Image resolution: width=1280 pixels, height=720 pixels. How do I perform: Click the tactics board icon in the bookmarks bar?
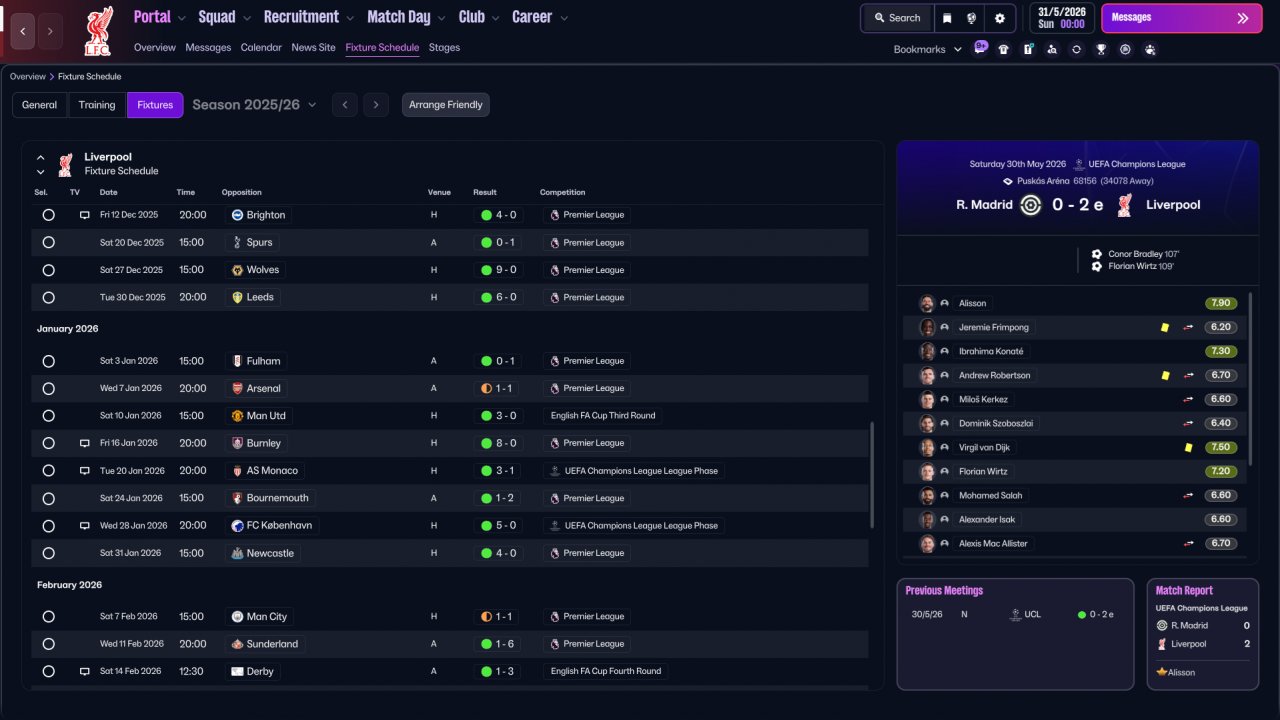1028,49
